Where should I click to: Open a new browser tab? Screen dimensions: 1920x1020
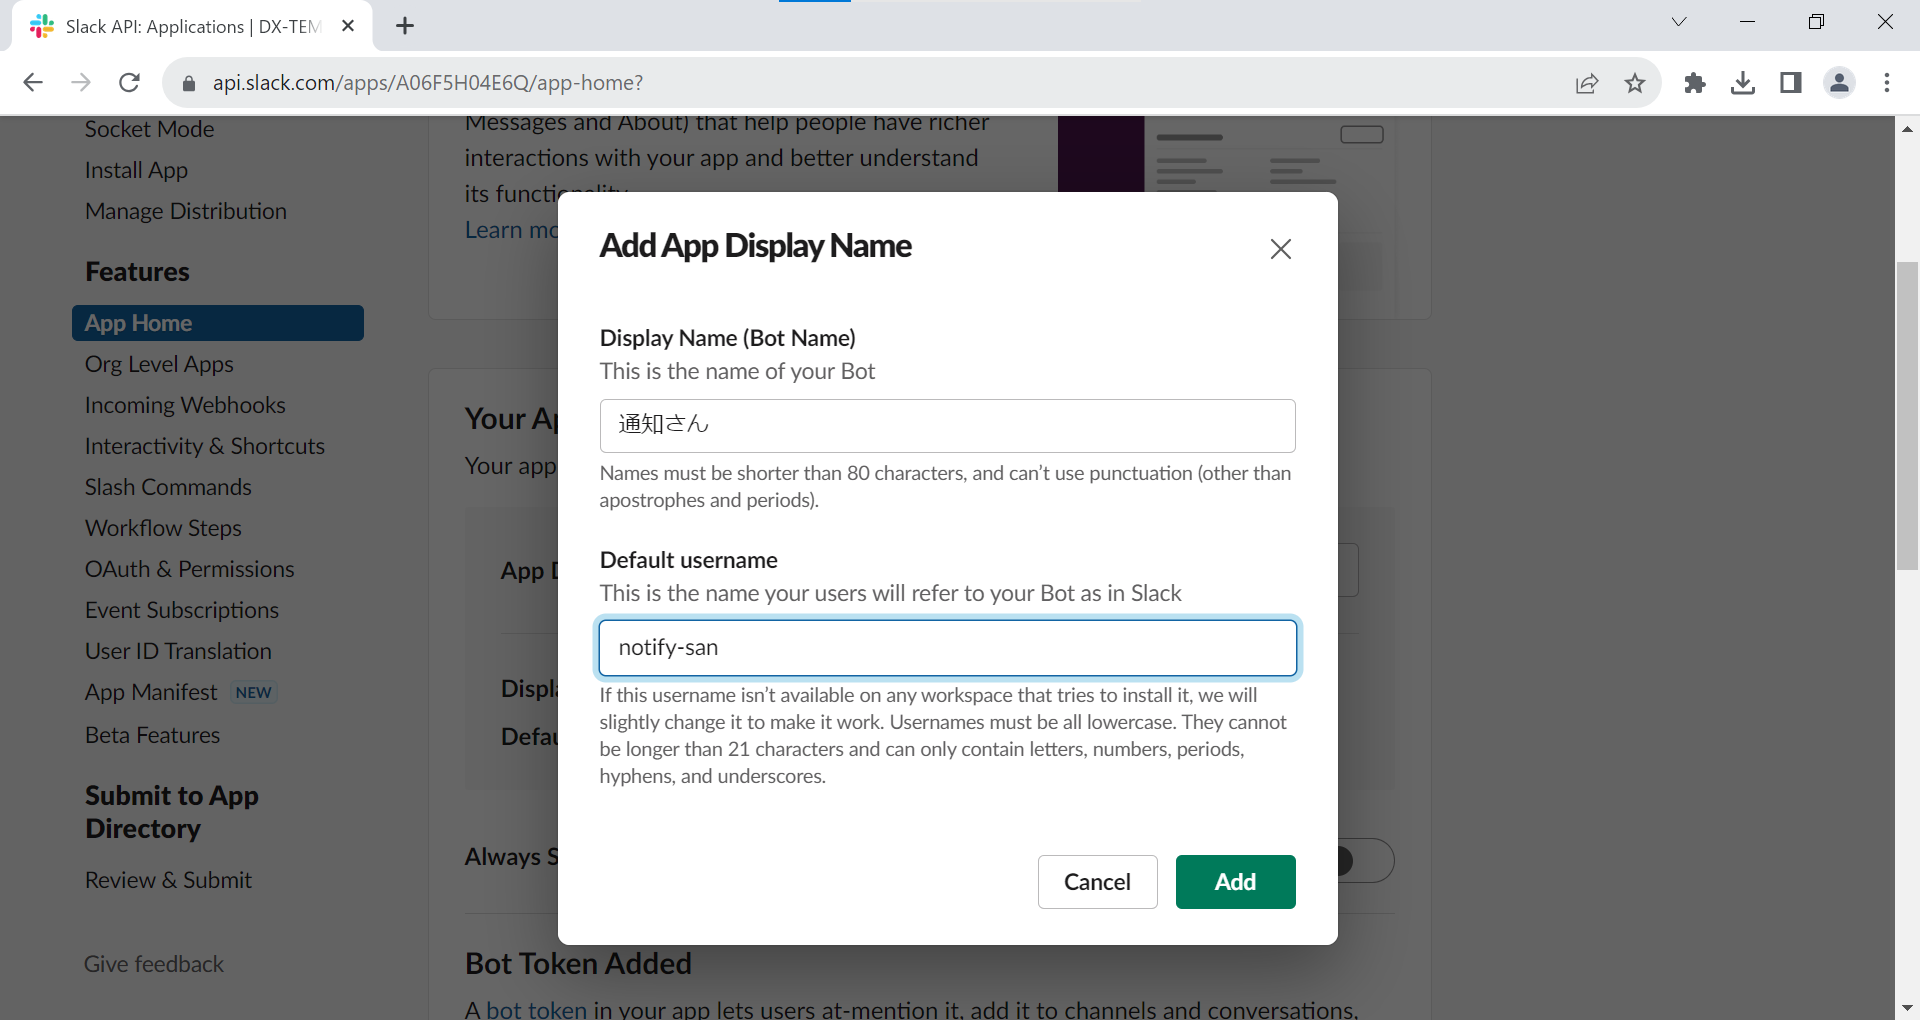point(405,26)
